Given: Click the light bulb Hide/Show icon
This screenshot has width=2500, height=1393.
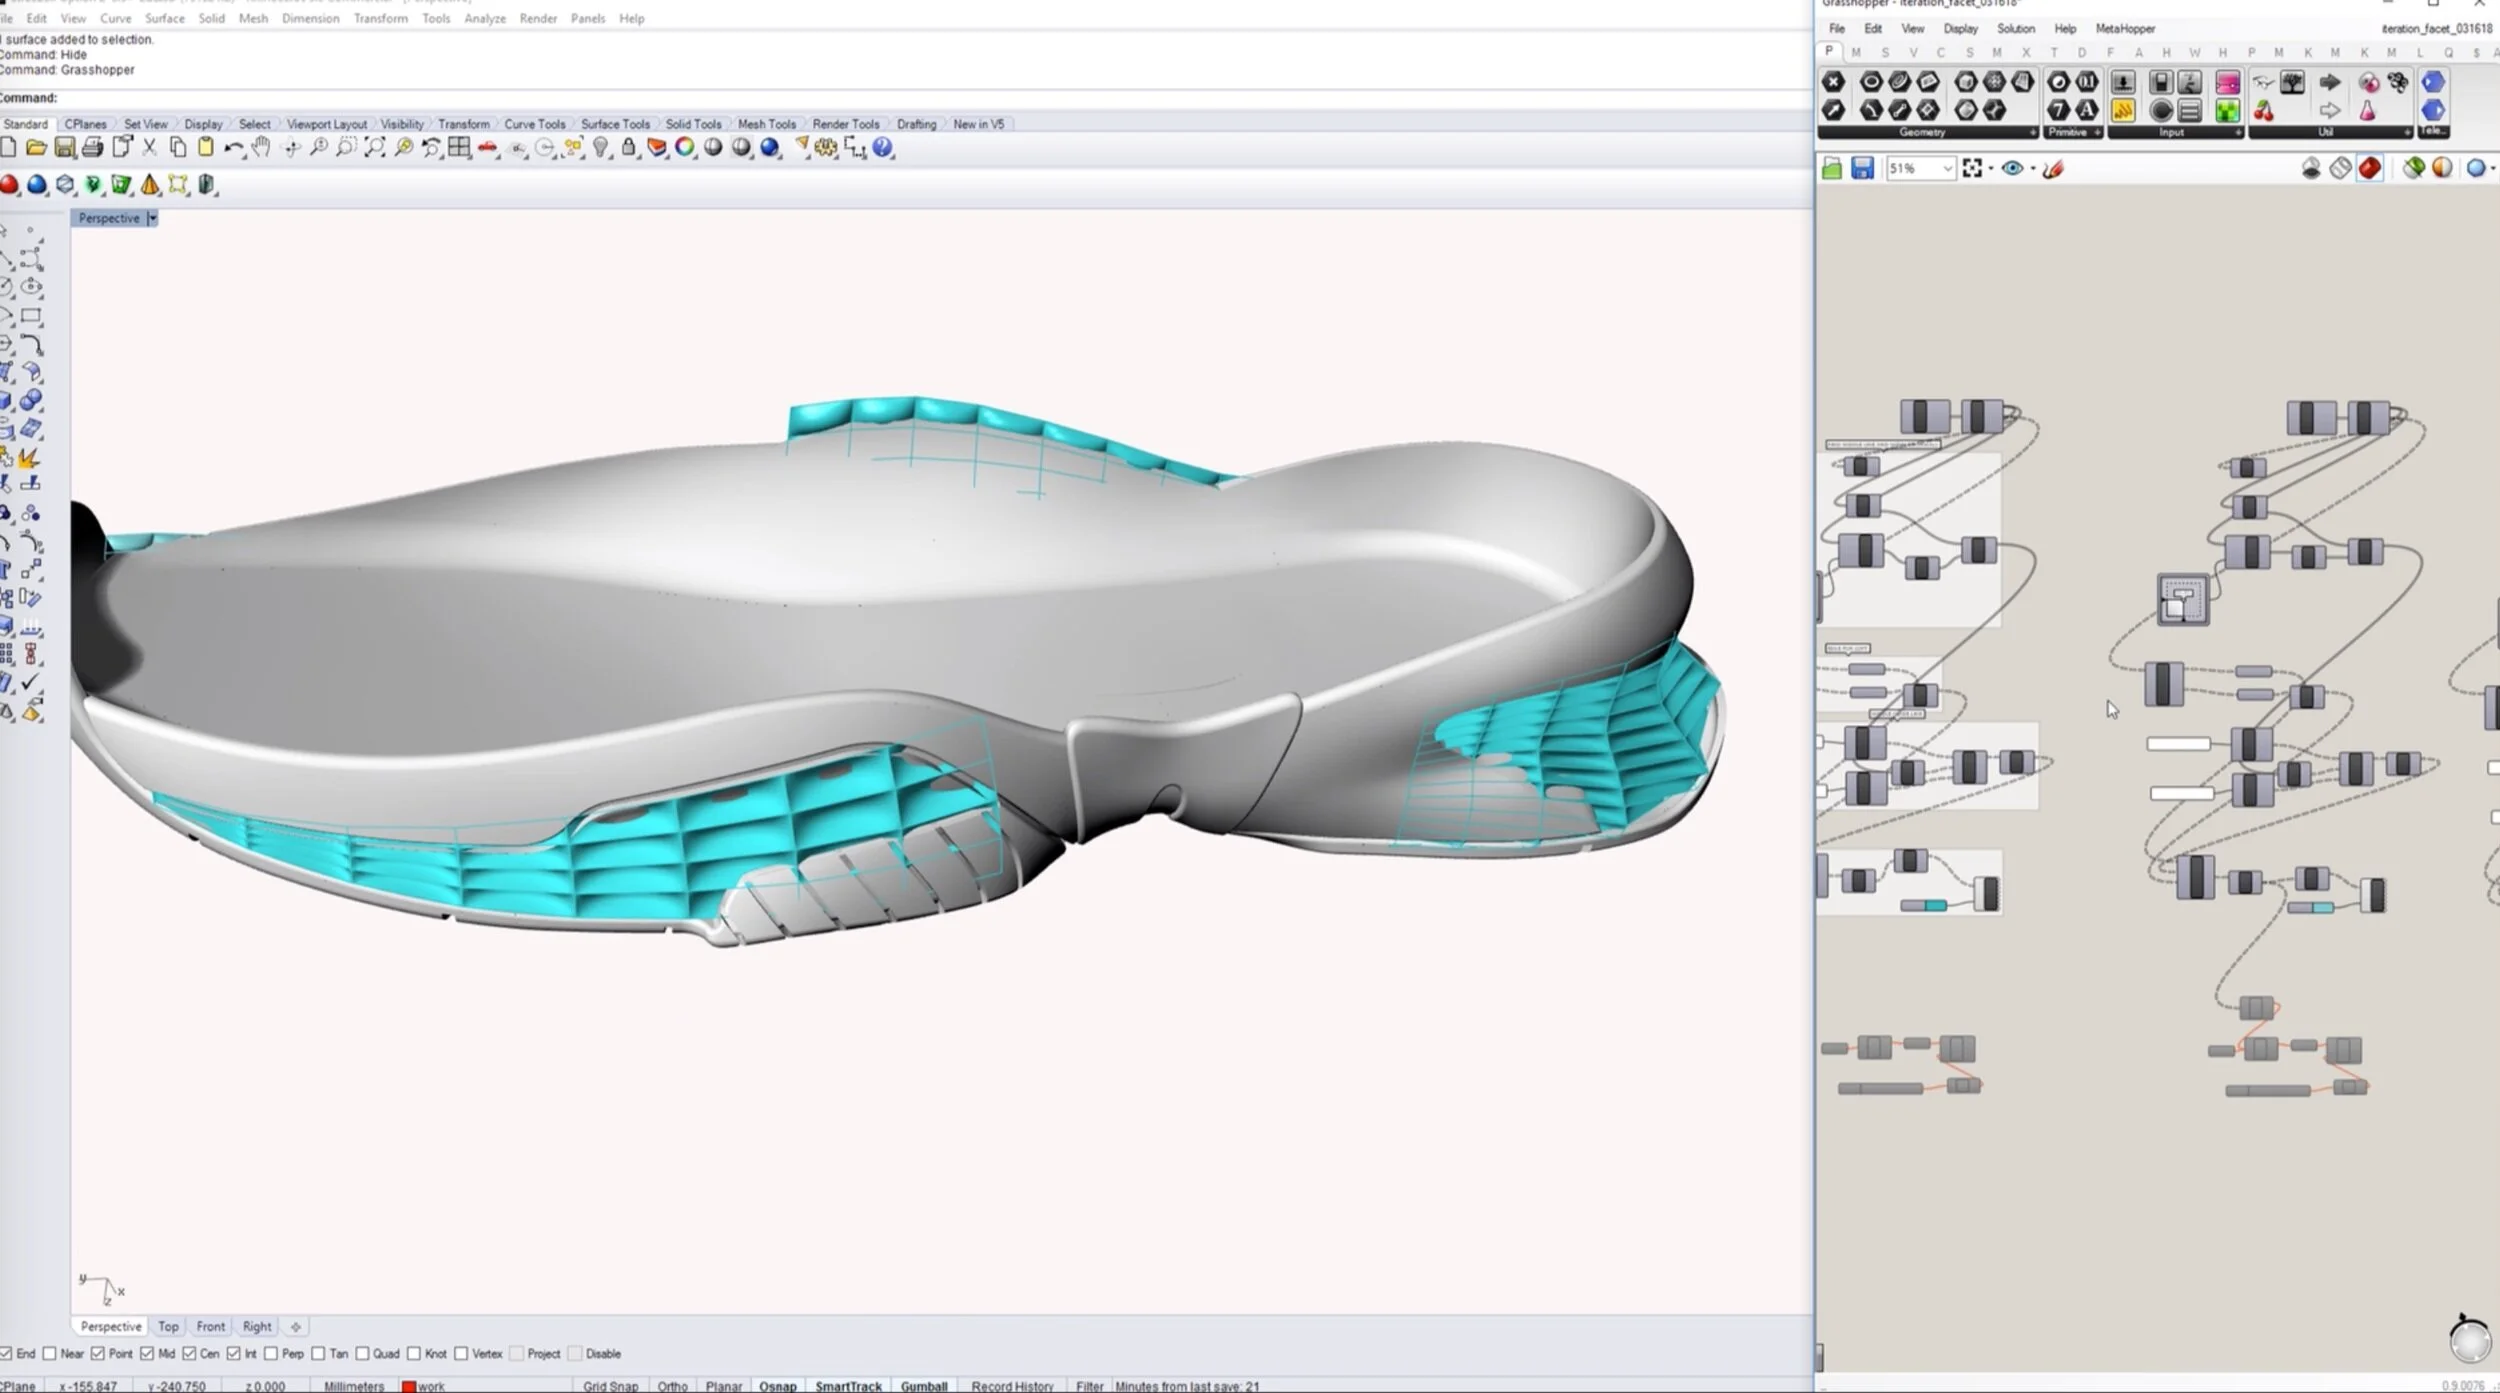Looking at the screenshot, I should pos(601,148).
